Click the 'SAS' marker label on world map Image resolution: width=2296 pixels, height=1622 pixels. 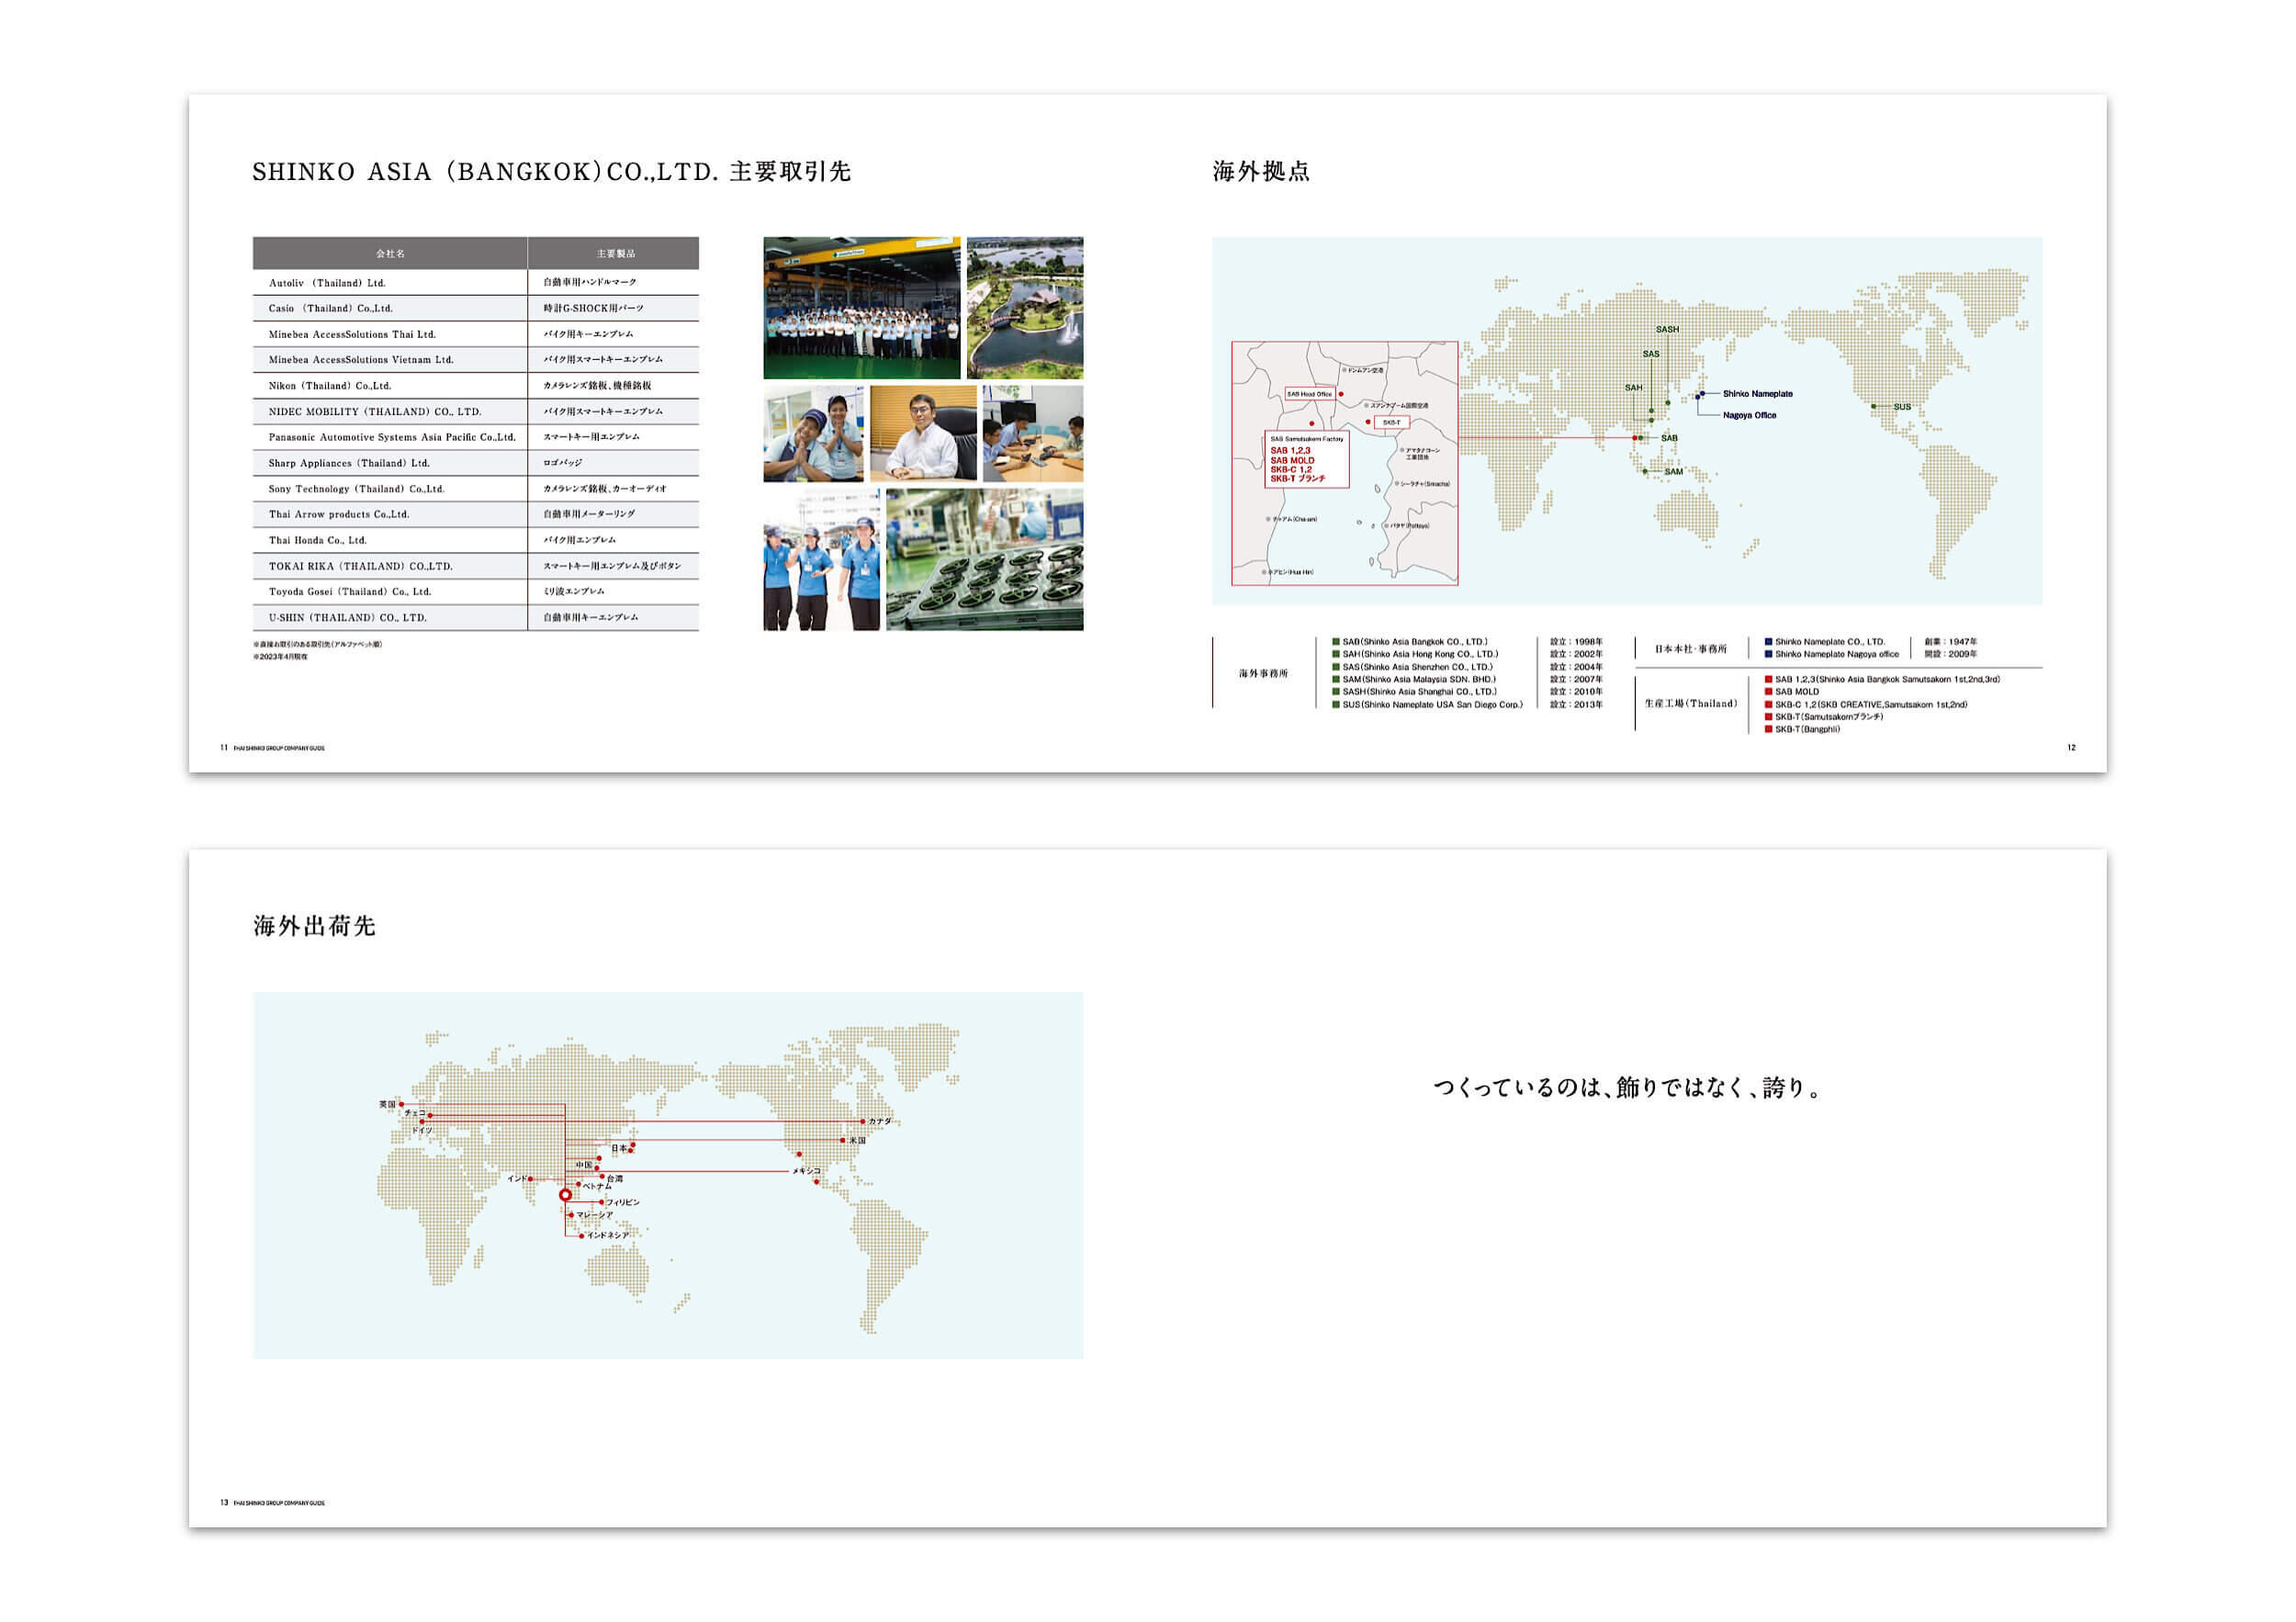(x=1651, y=354)
